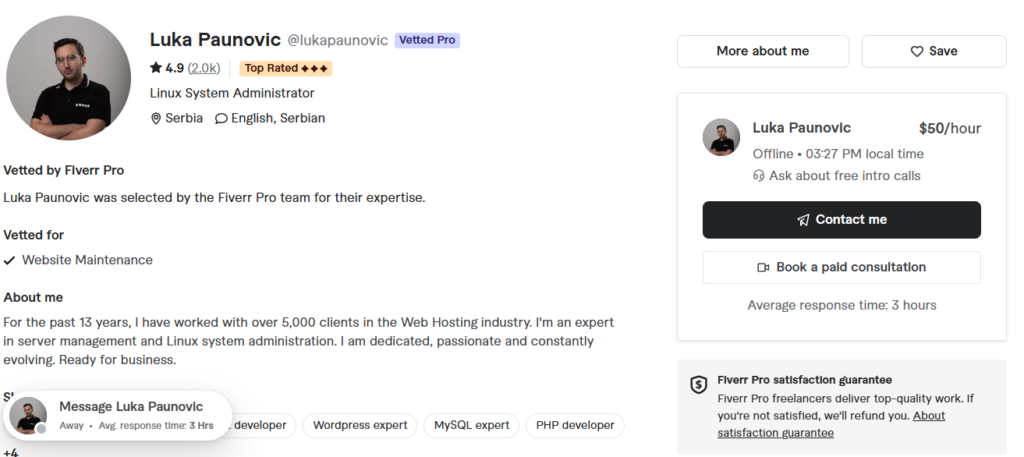Click the star rating icon beside 4.9
Viewport: 1024px width, 457px height.
[x=155, y=67]
